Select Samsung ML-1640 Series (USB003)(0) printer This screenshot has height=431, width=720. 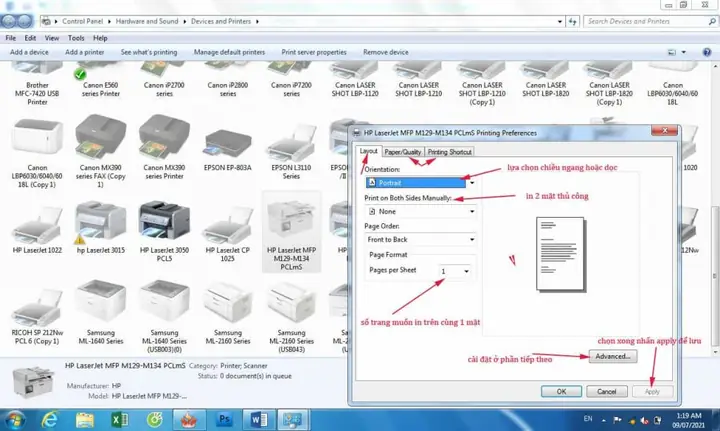[x=164, y=317]
